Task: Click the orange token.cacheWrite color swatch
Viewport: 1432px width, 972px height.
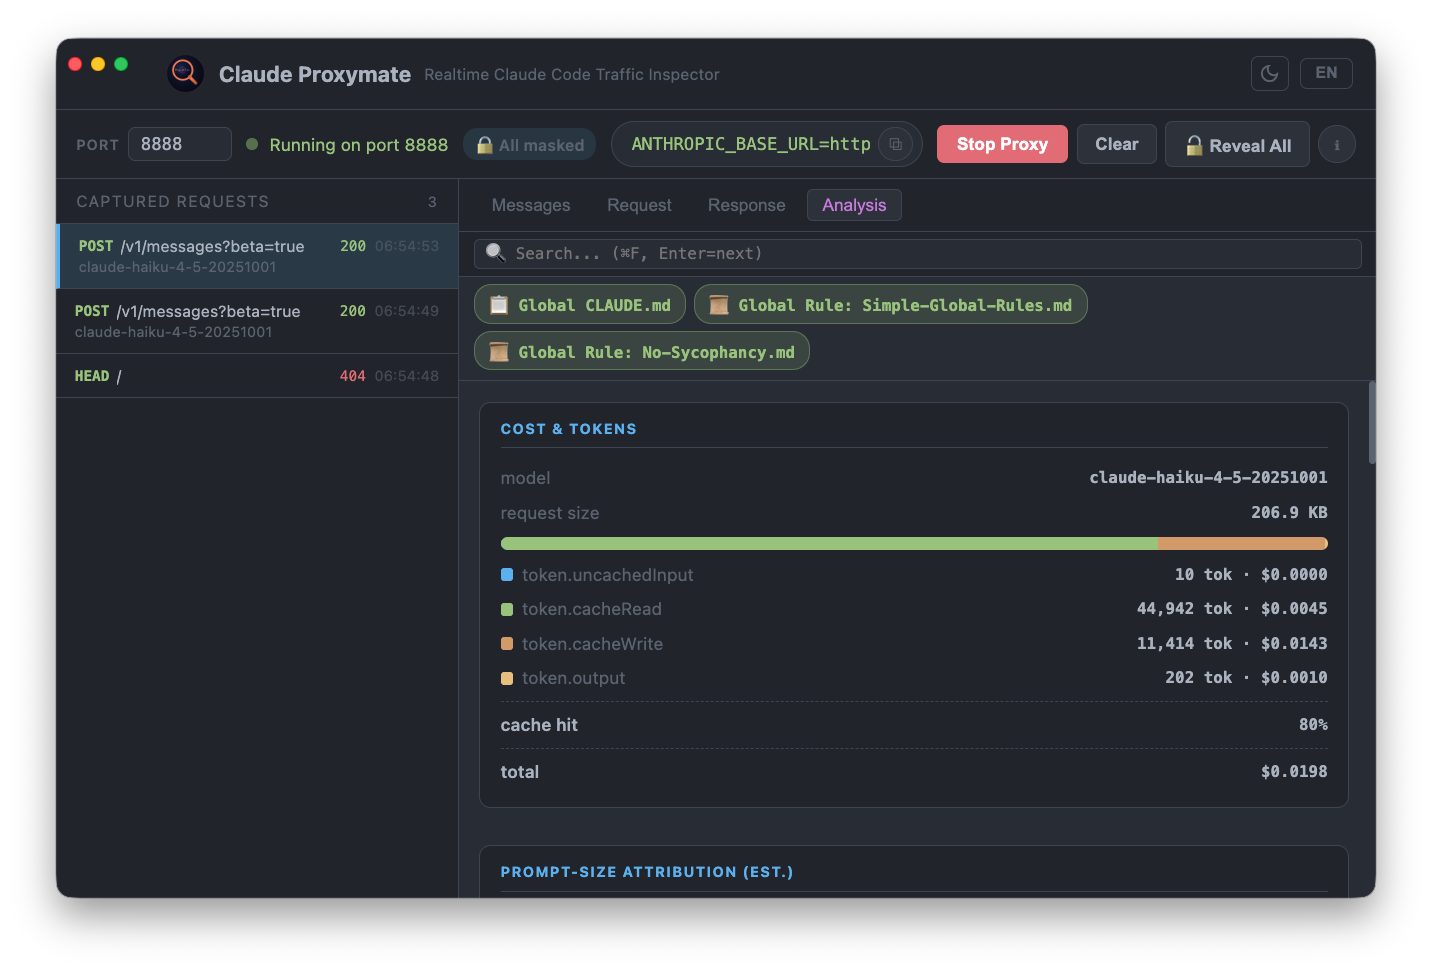Action: click(x=507, y=644)
